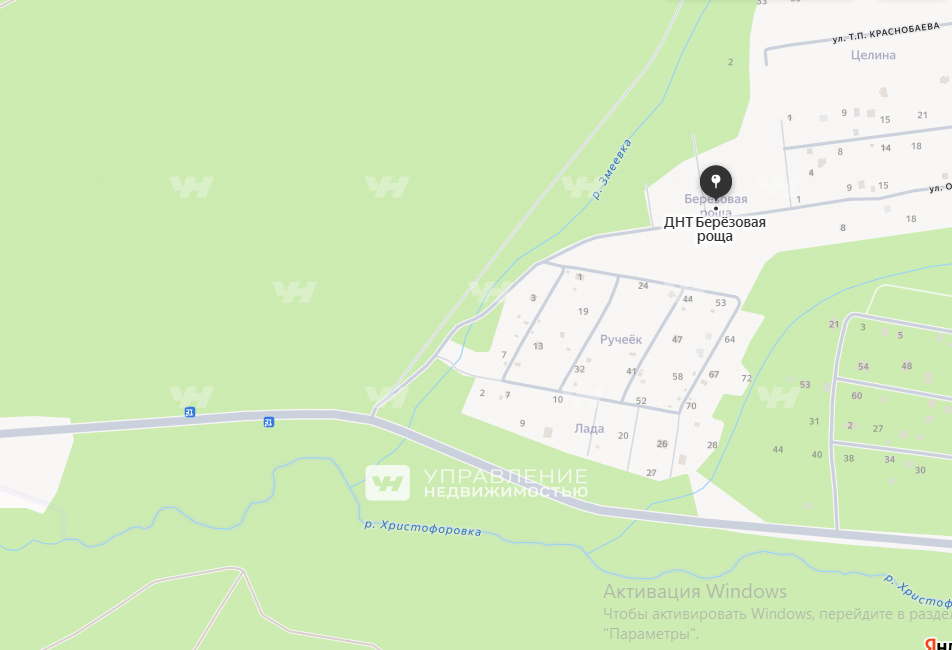Select the ДНТ Берёзовая роща label
This screenshot has height=650, width=952.
715,229
